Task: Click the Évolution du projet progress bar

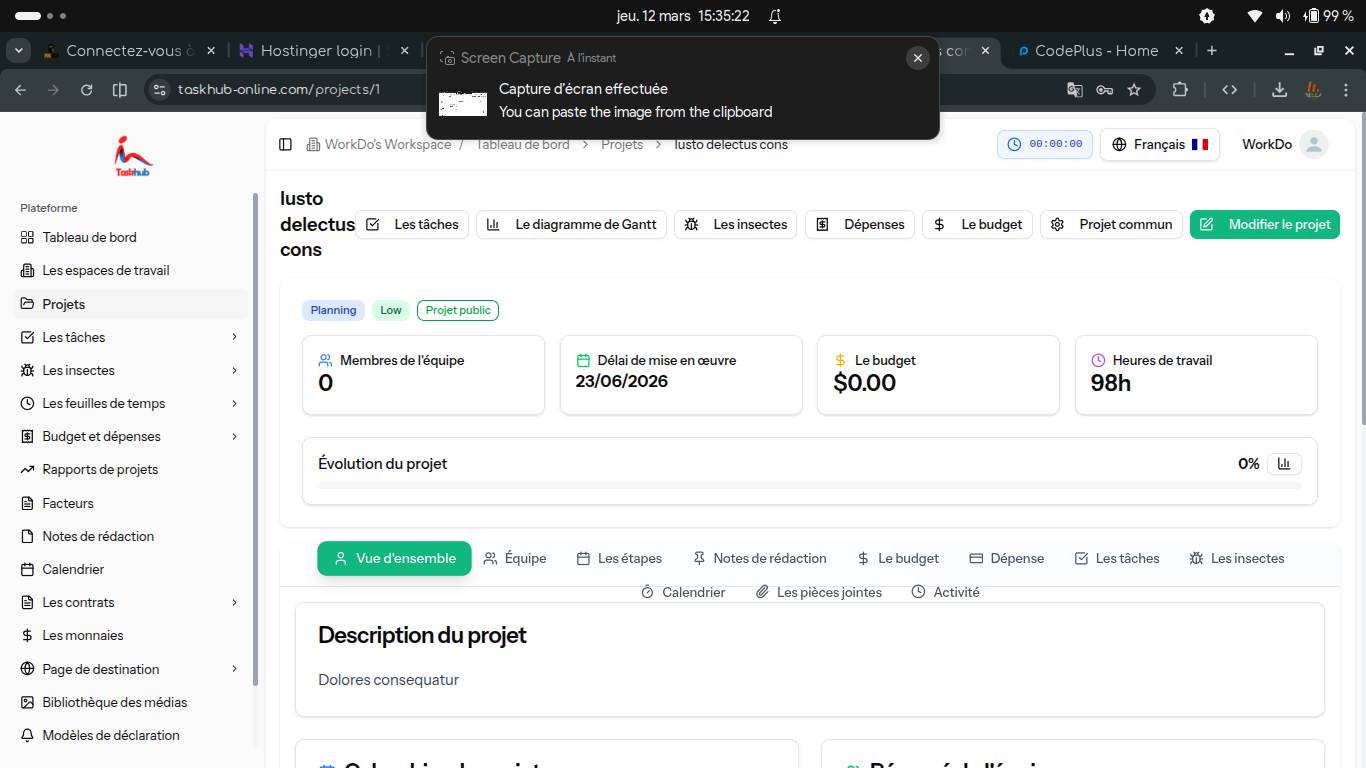Action: 809,485
